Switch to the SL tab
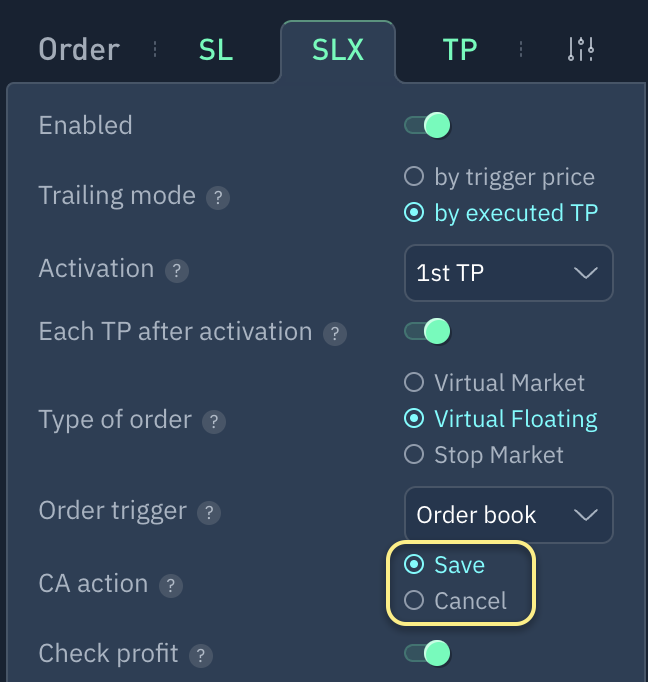This screenshot has height=682, width=648. tap(216, 50)
